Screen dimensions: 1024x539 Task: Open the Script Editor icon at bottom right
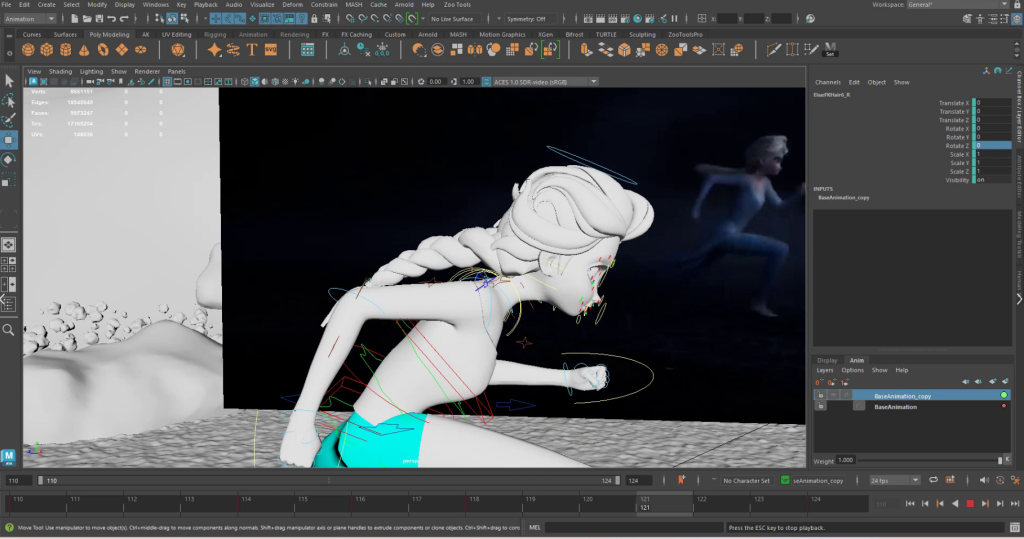coord(1014,527)
